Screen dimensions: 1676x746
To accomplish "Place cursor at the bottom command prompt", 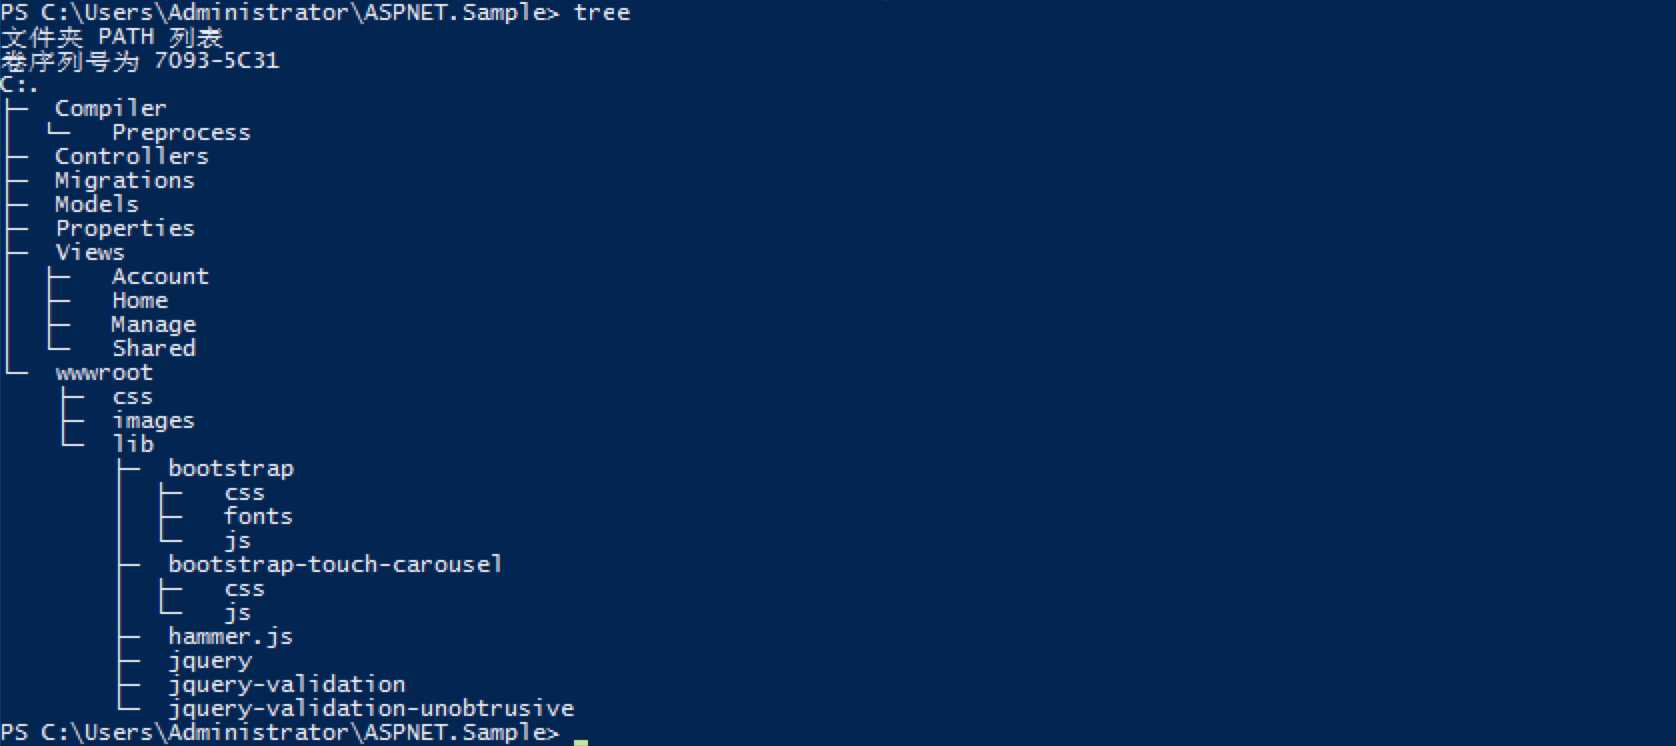I will click(x=581, y=734).
